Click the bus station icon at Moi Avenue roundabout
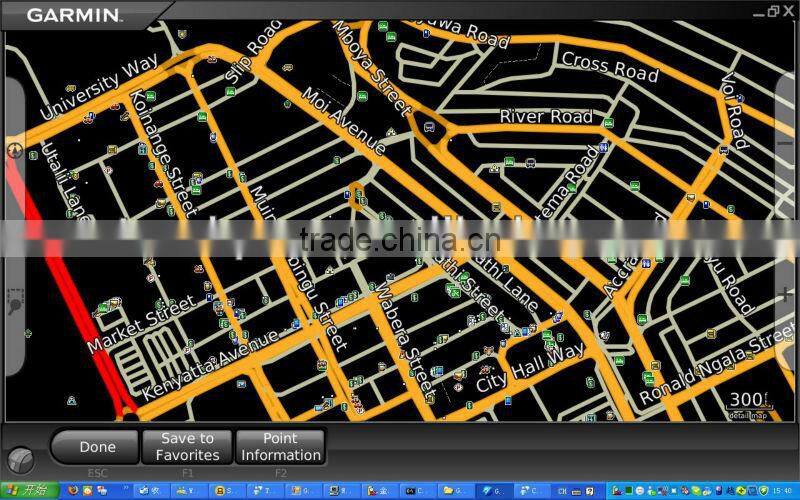Screen dimensions: 800x500 tap(430, 126)
